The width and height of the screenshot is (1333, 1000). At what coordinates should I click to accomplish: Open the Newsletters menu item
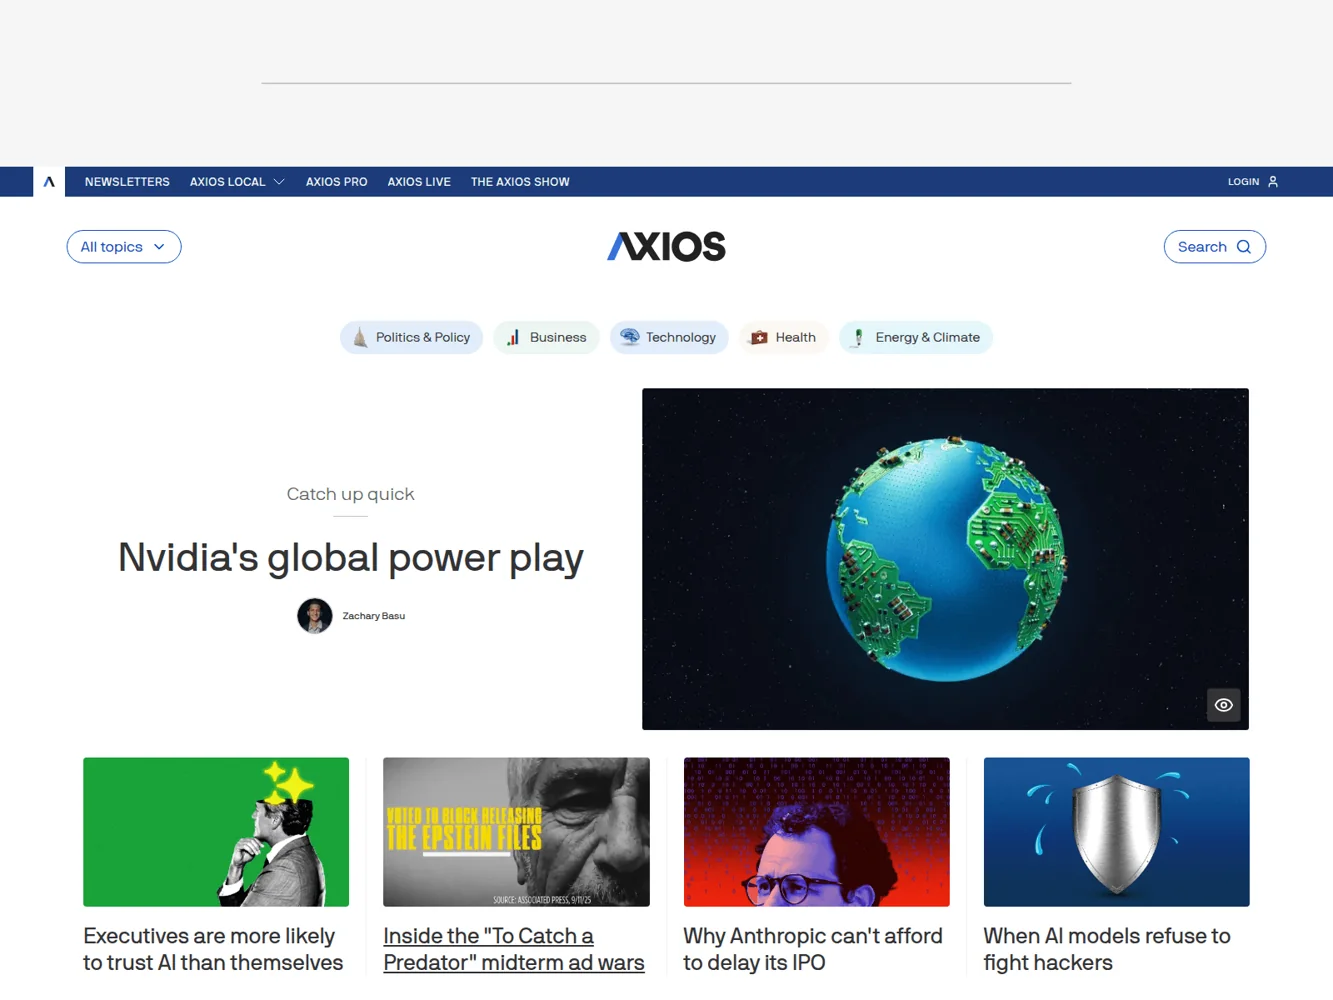(127, 182)
